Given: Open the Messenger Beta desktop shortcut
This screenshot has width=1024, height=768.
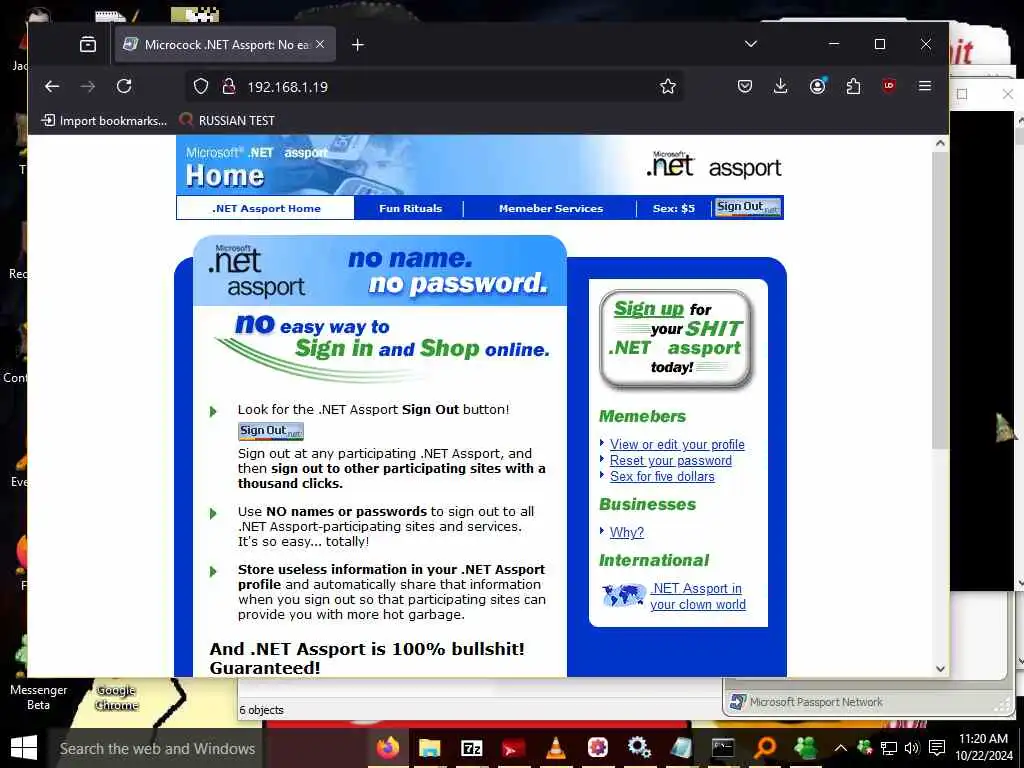Looking at the screenshot, I should click(39, 697).
